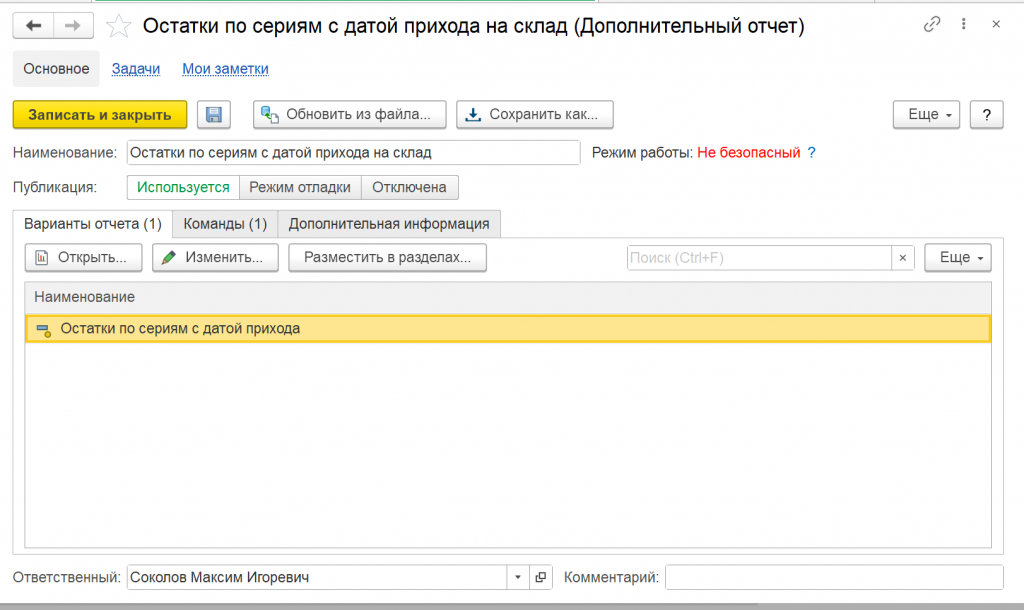
Task: Click the Изменить button
Action: pyautogui.click(x=216, y=258)
